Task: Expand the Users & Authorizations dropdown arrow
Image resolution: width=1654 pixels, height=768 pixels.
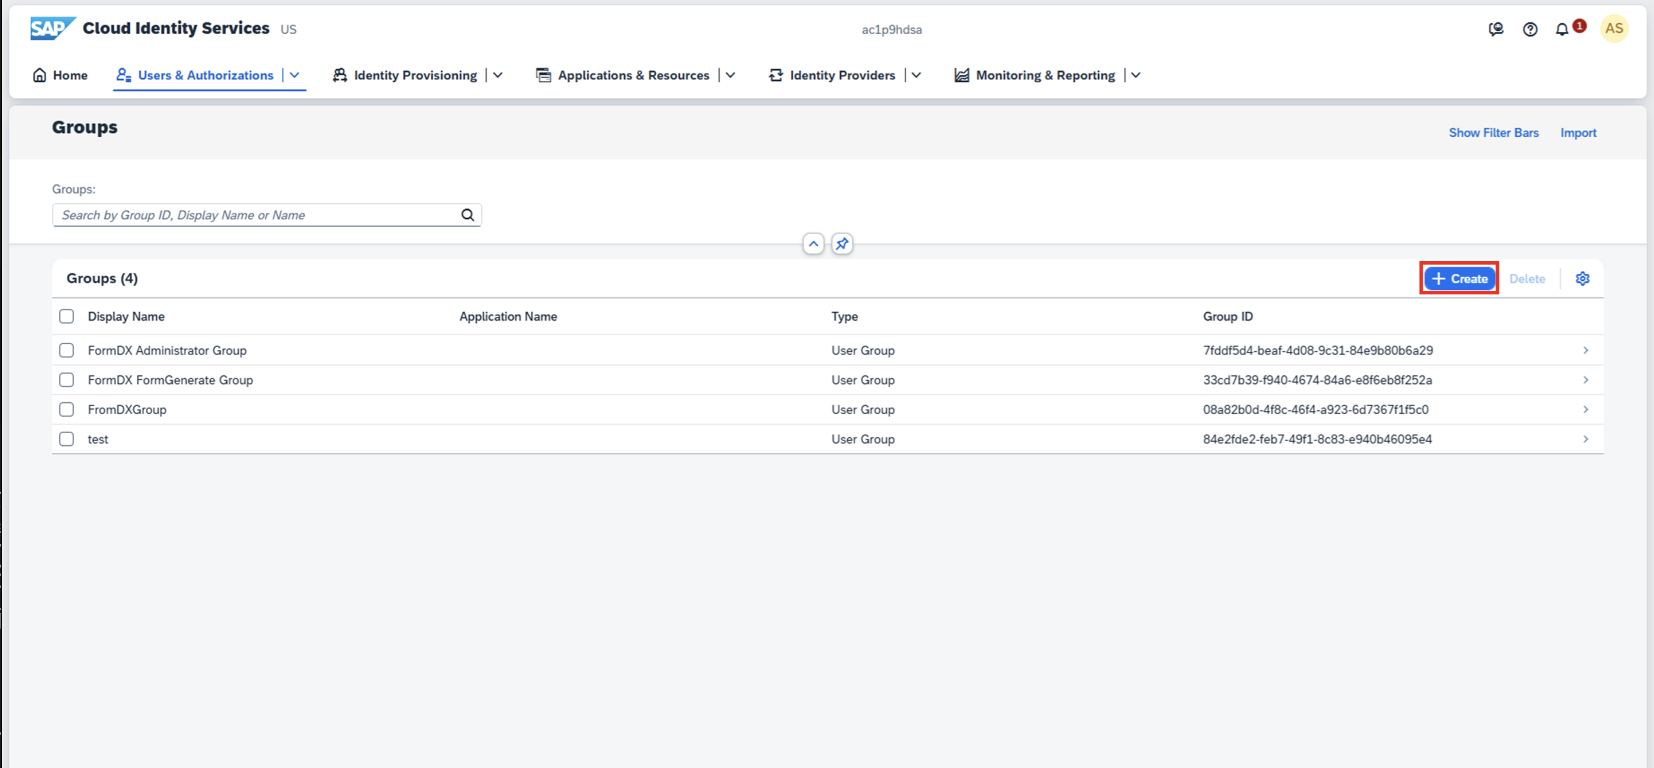Action: [295, 75]
